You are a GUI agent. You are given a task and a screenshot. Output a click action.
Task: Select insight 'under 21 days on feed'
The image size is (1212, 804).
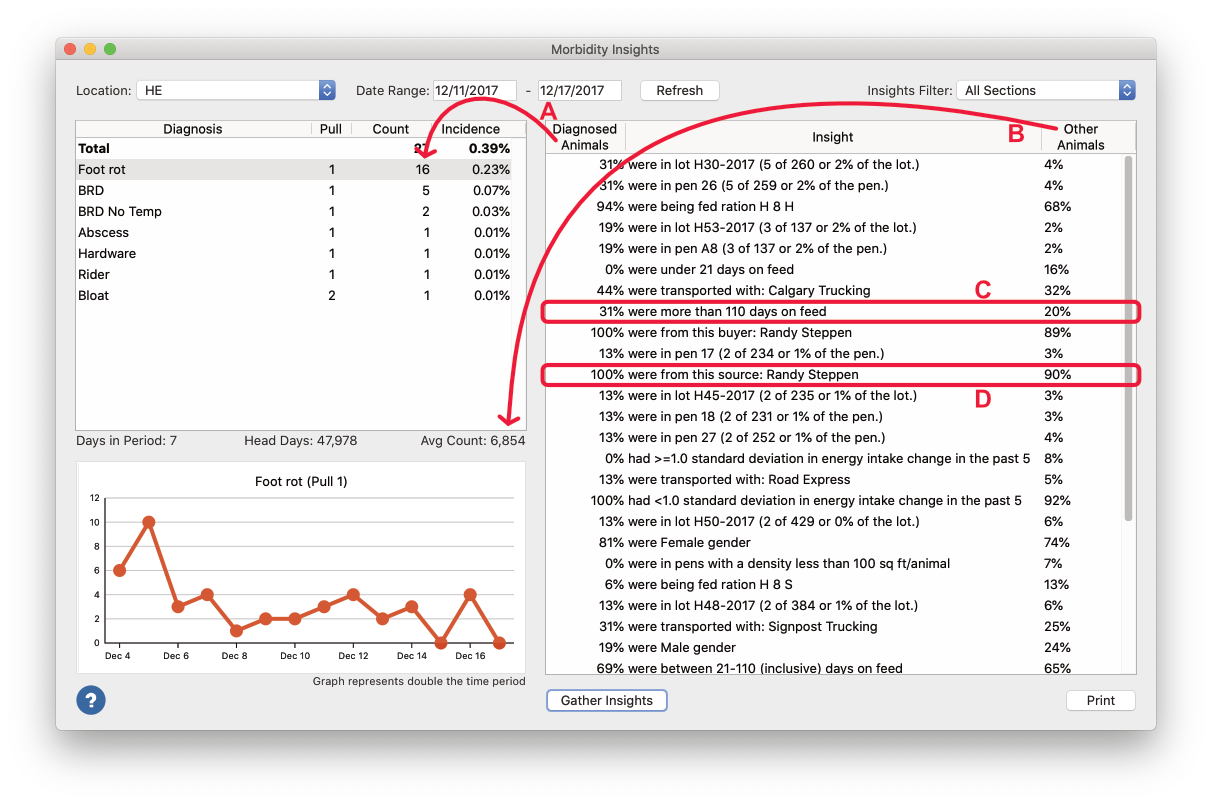(x=834, y=269)
